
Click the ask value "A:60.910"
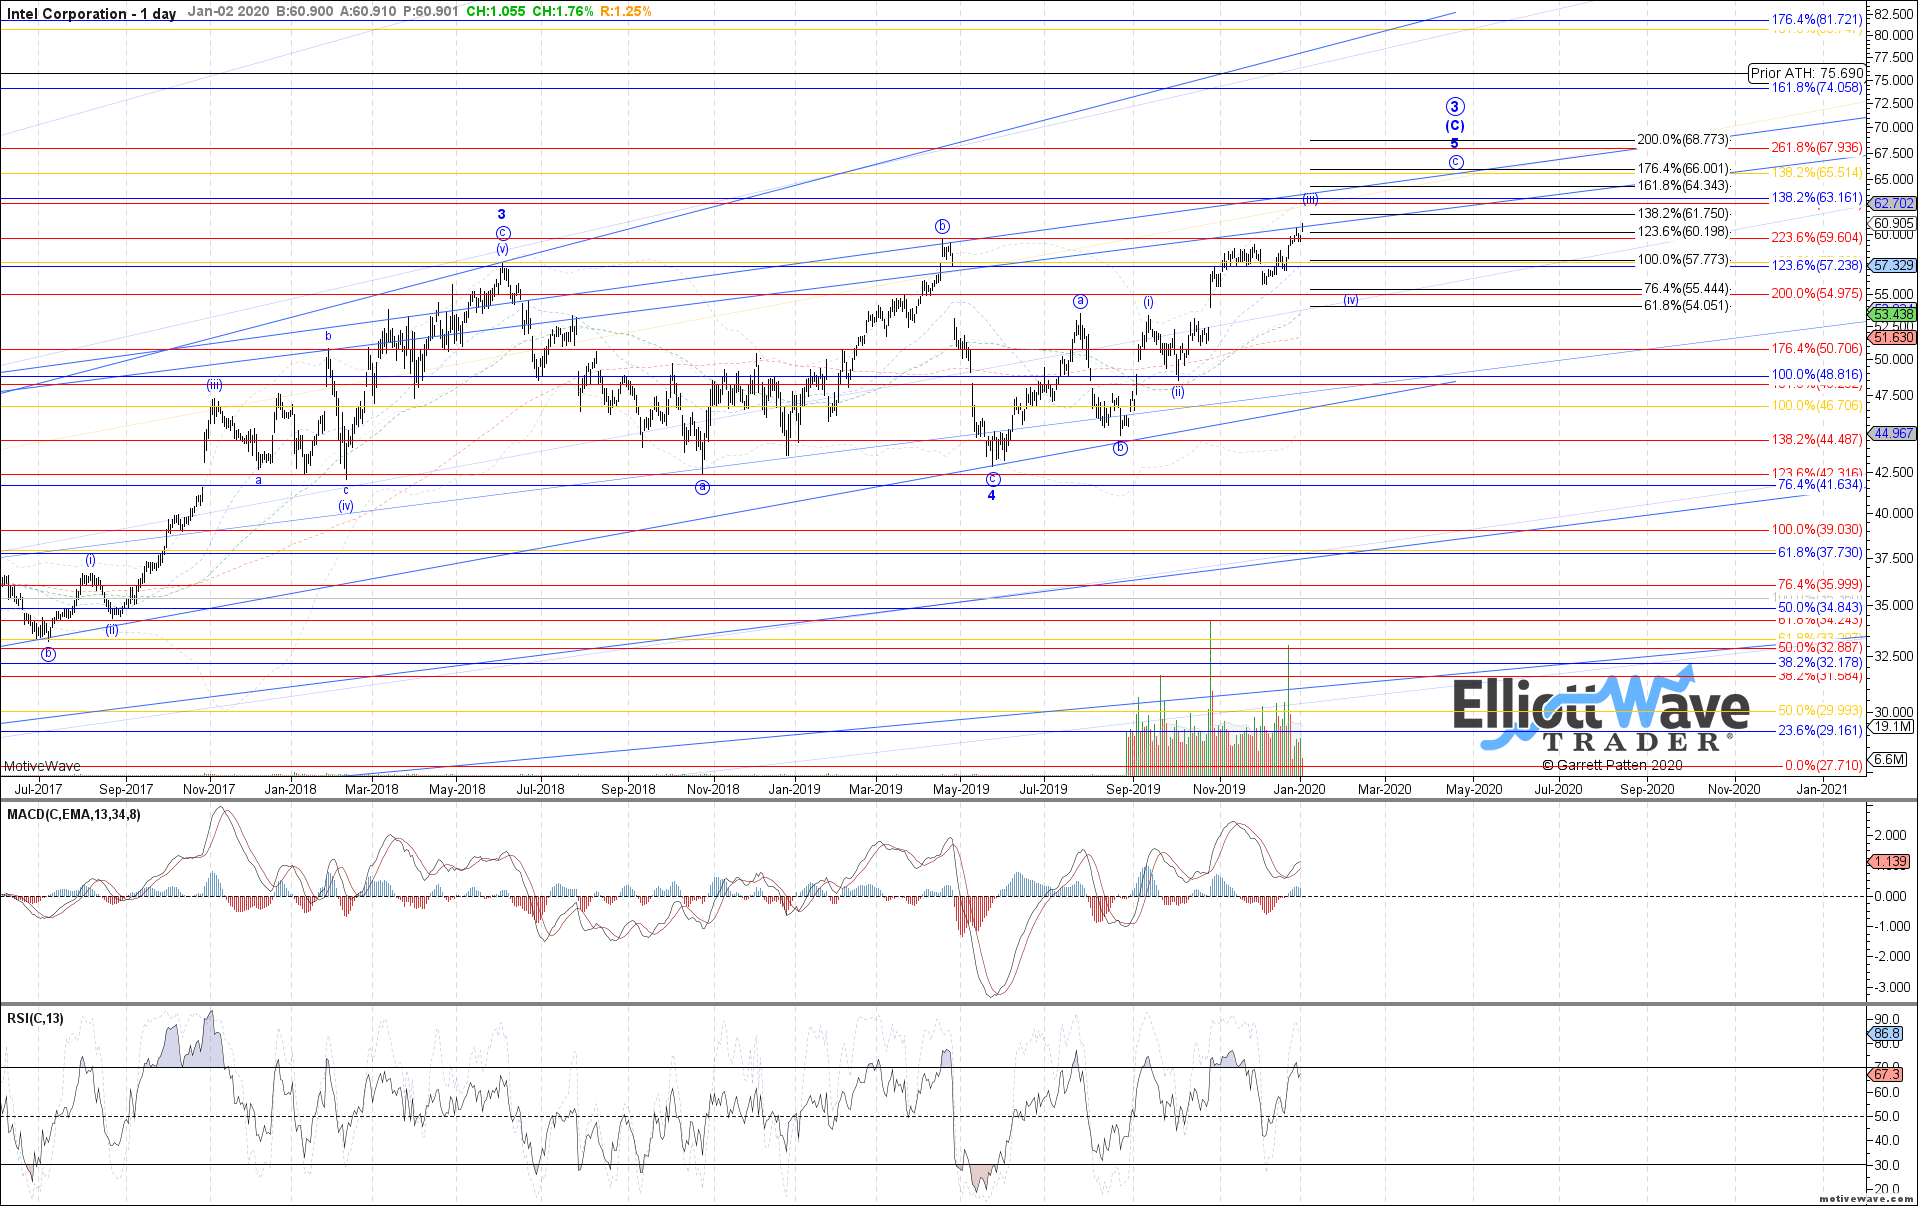pos(370,12)
